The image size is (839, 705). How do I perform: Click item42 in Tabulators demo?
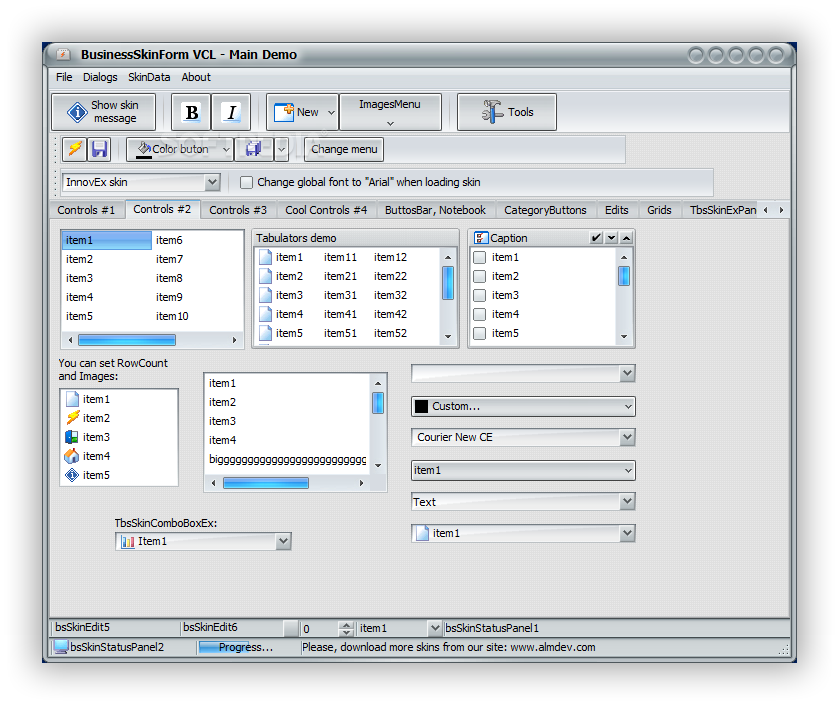(390, 315)
